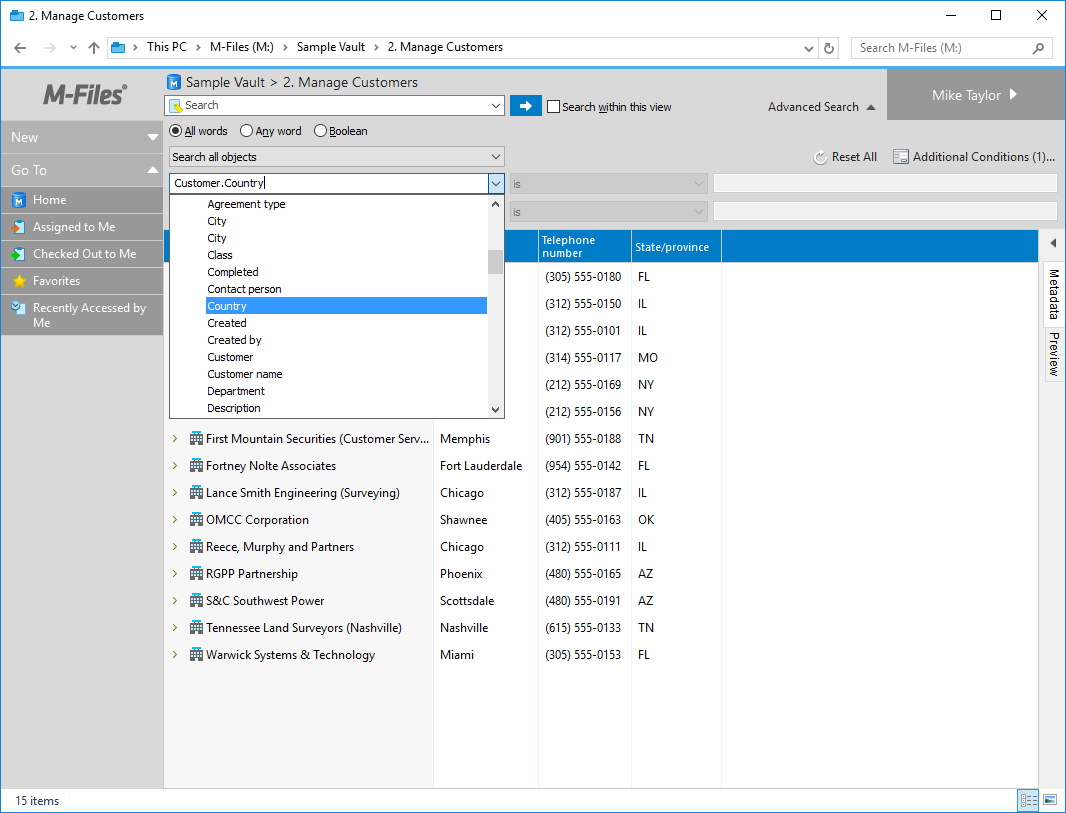The width and height of the screenshot is (1066, 813).
Task: Click Reece, Murphy and Partners customer icon
Action: (196, 547)
